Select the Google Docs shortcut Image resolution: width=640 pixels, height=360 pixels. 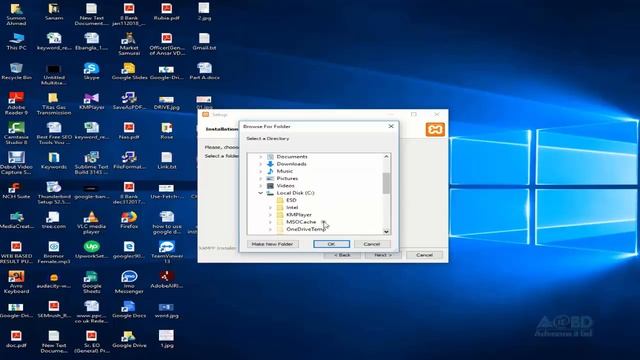tap(129, 310)
